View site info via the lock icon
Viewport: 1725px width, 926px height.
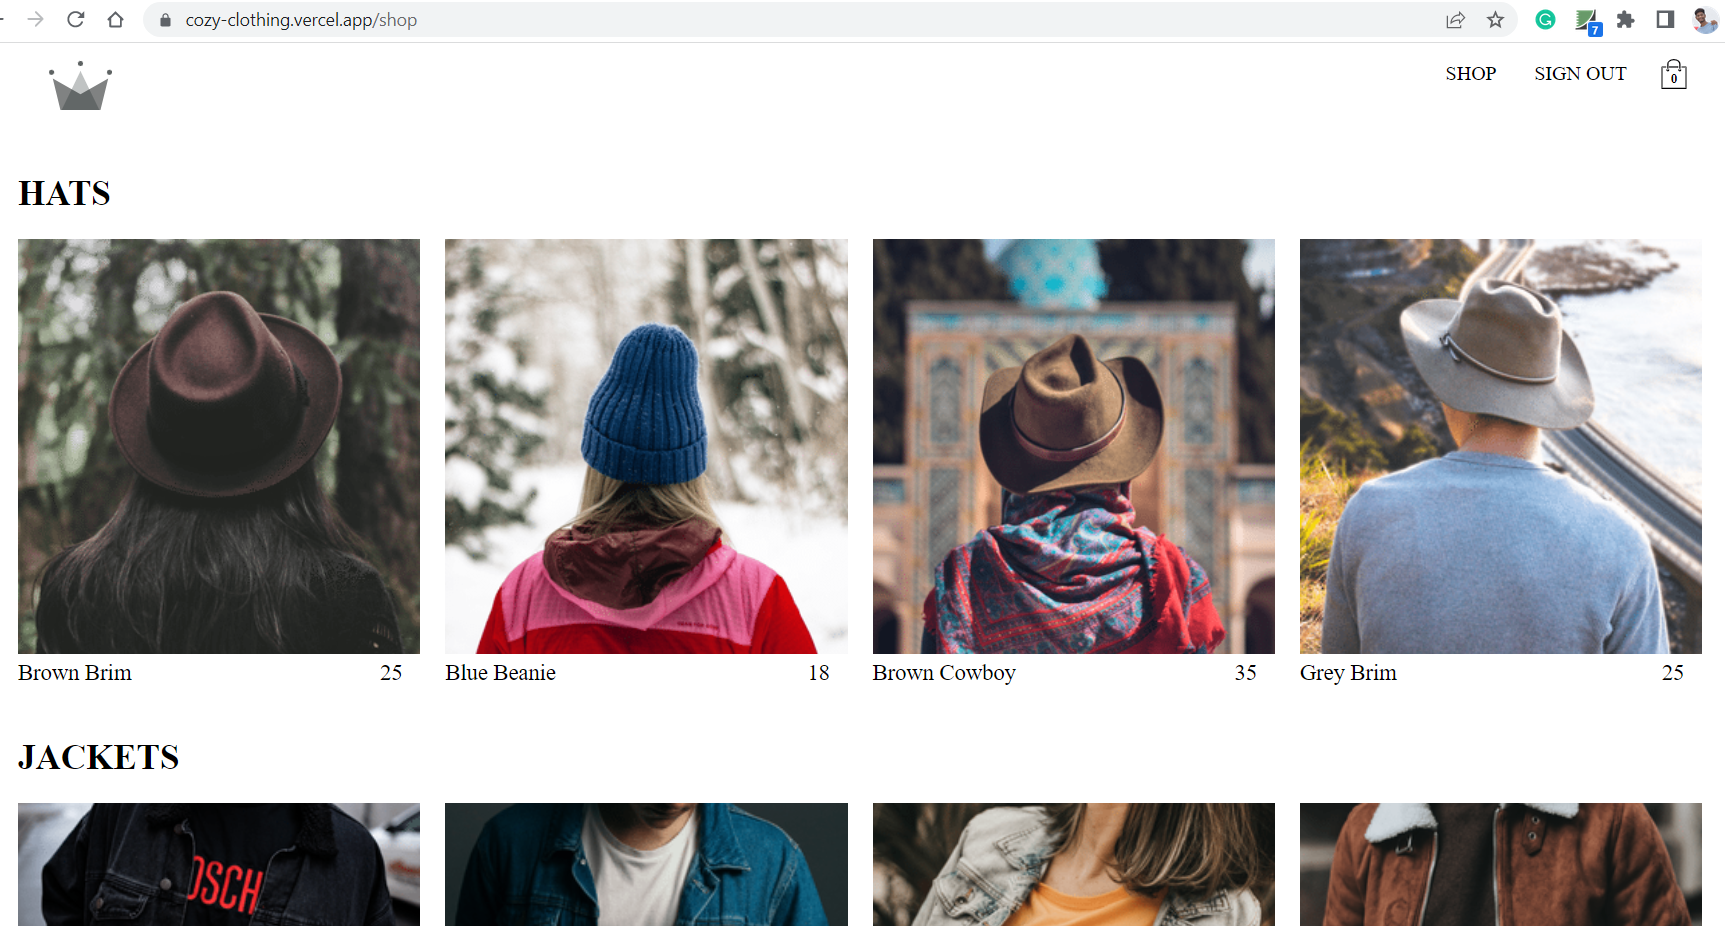click(x=166, y=20)
